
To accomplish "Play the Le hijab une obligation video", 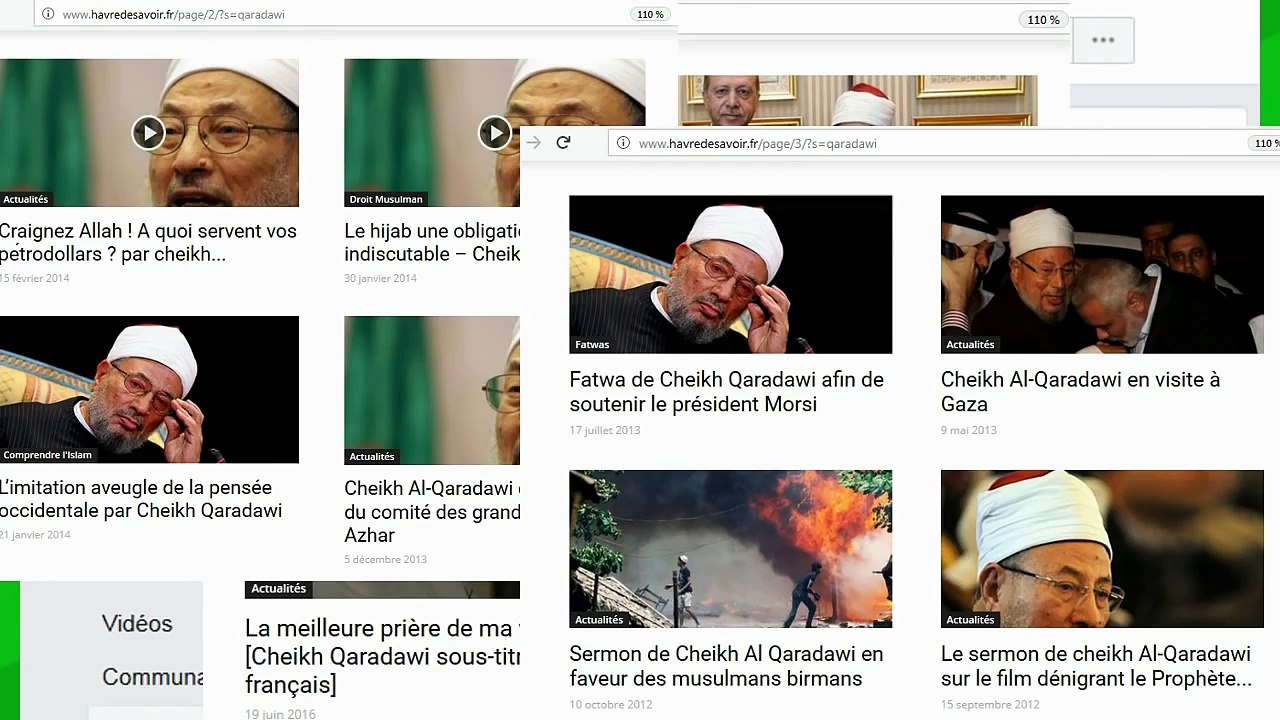I will (494, 133).
